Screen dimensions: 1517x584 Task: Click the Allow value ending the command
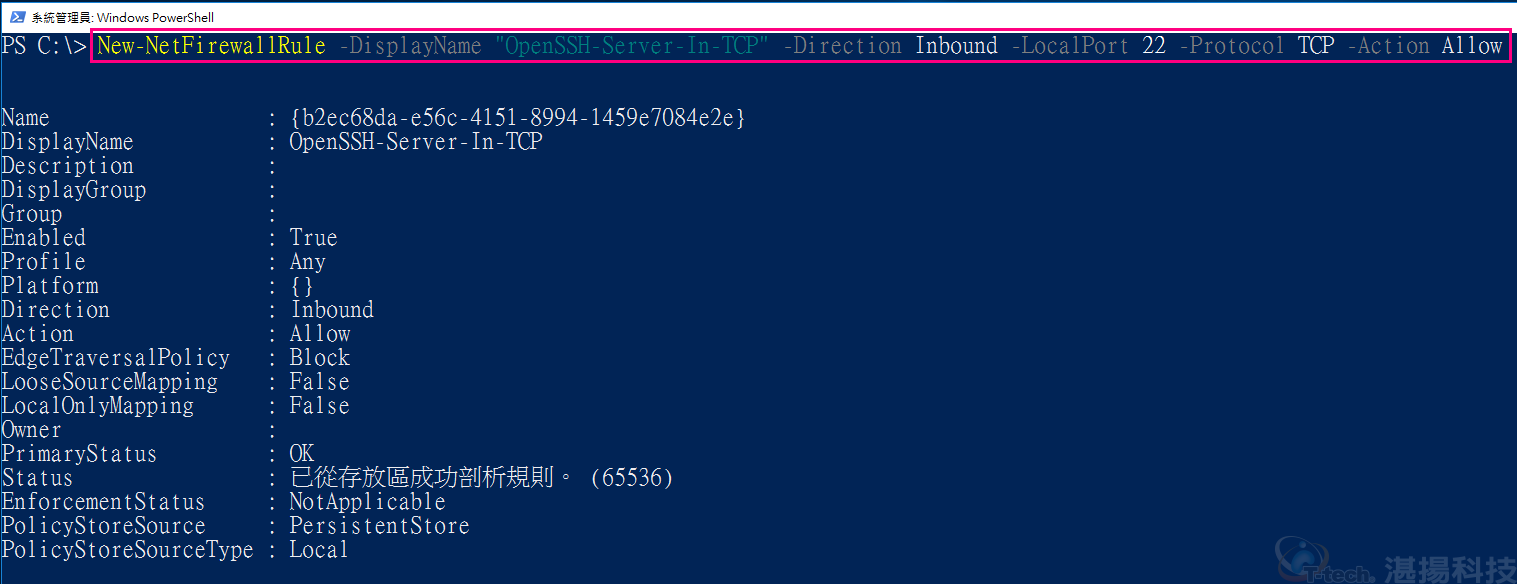point(1472,46)
